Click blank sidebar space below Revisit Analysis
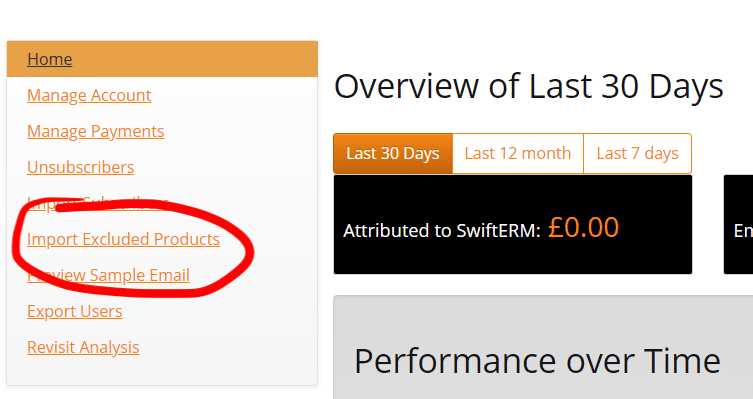Viewport: 753px width, 399px height. pyautogui.click(x=162, y=372)
